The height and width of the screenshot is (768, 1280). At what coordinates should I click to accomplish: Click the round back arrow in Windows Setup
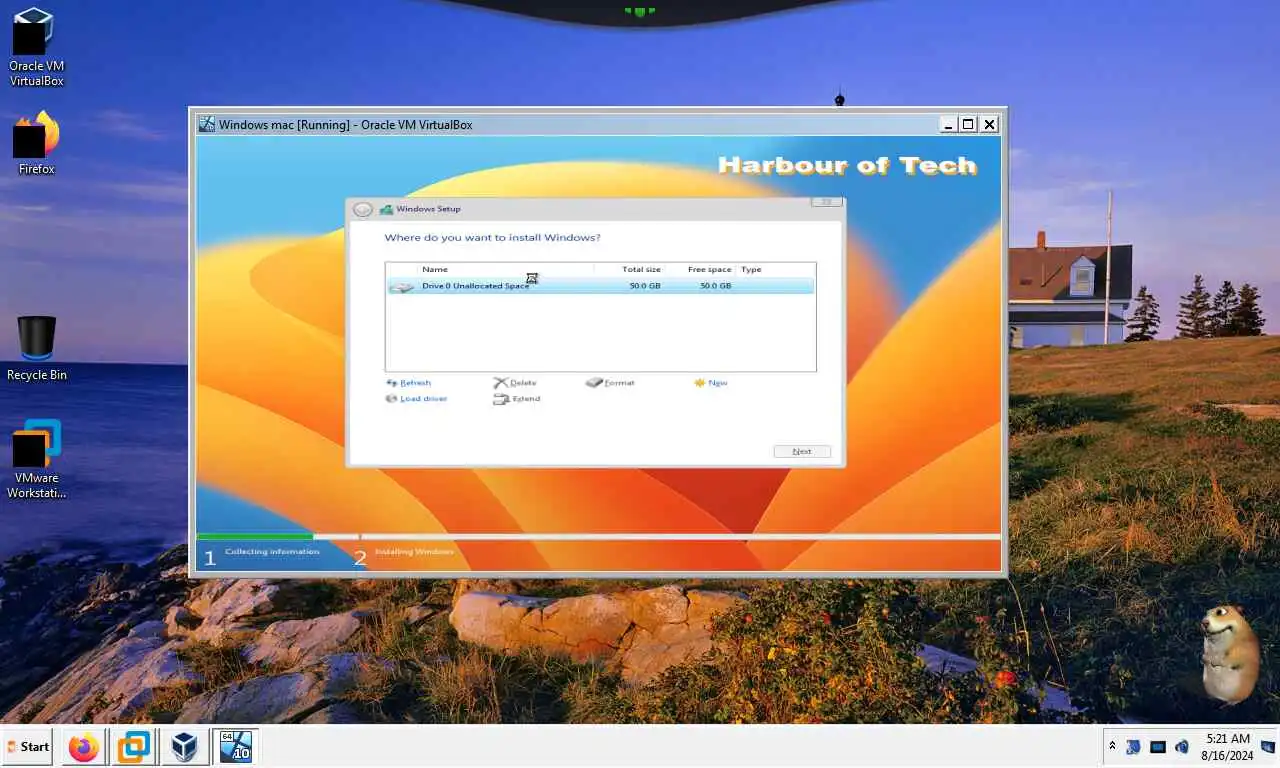363,209
